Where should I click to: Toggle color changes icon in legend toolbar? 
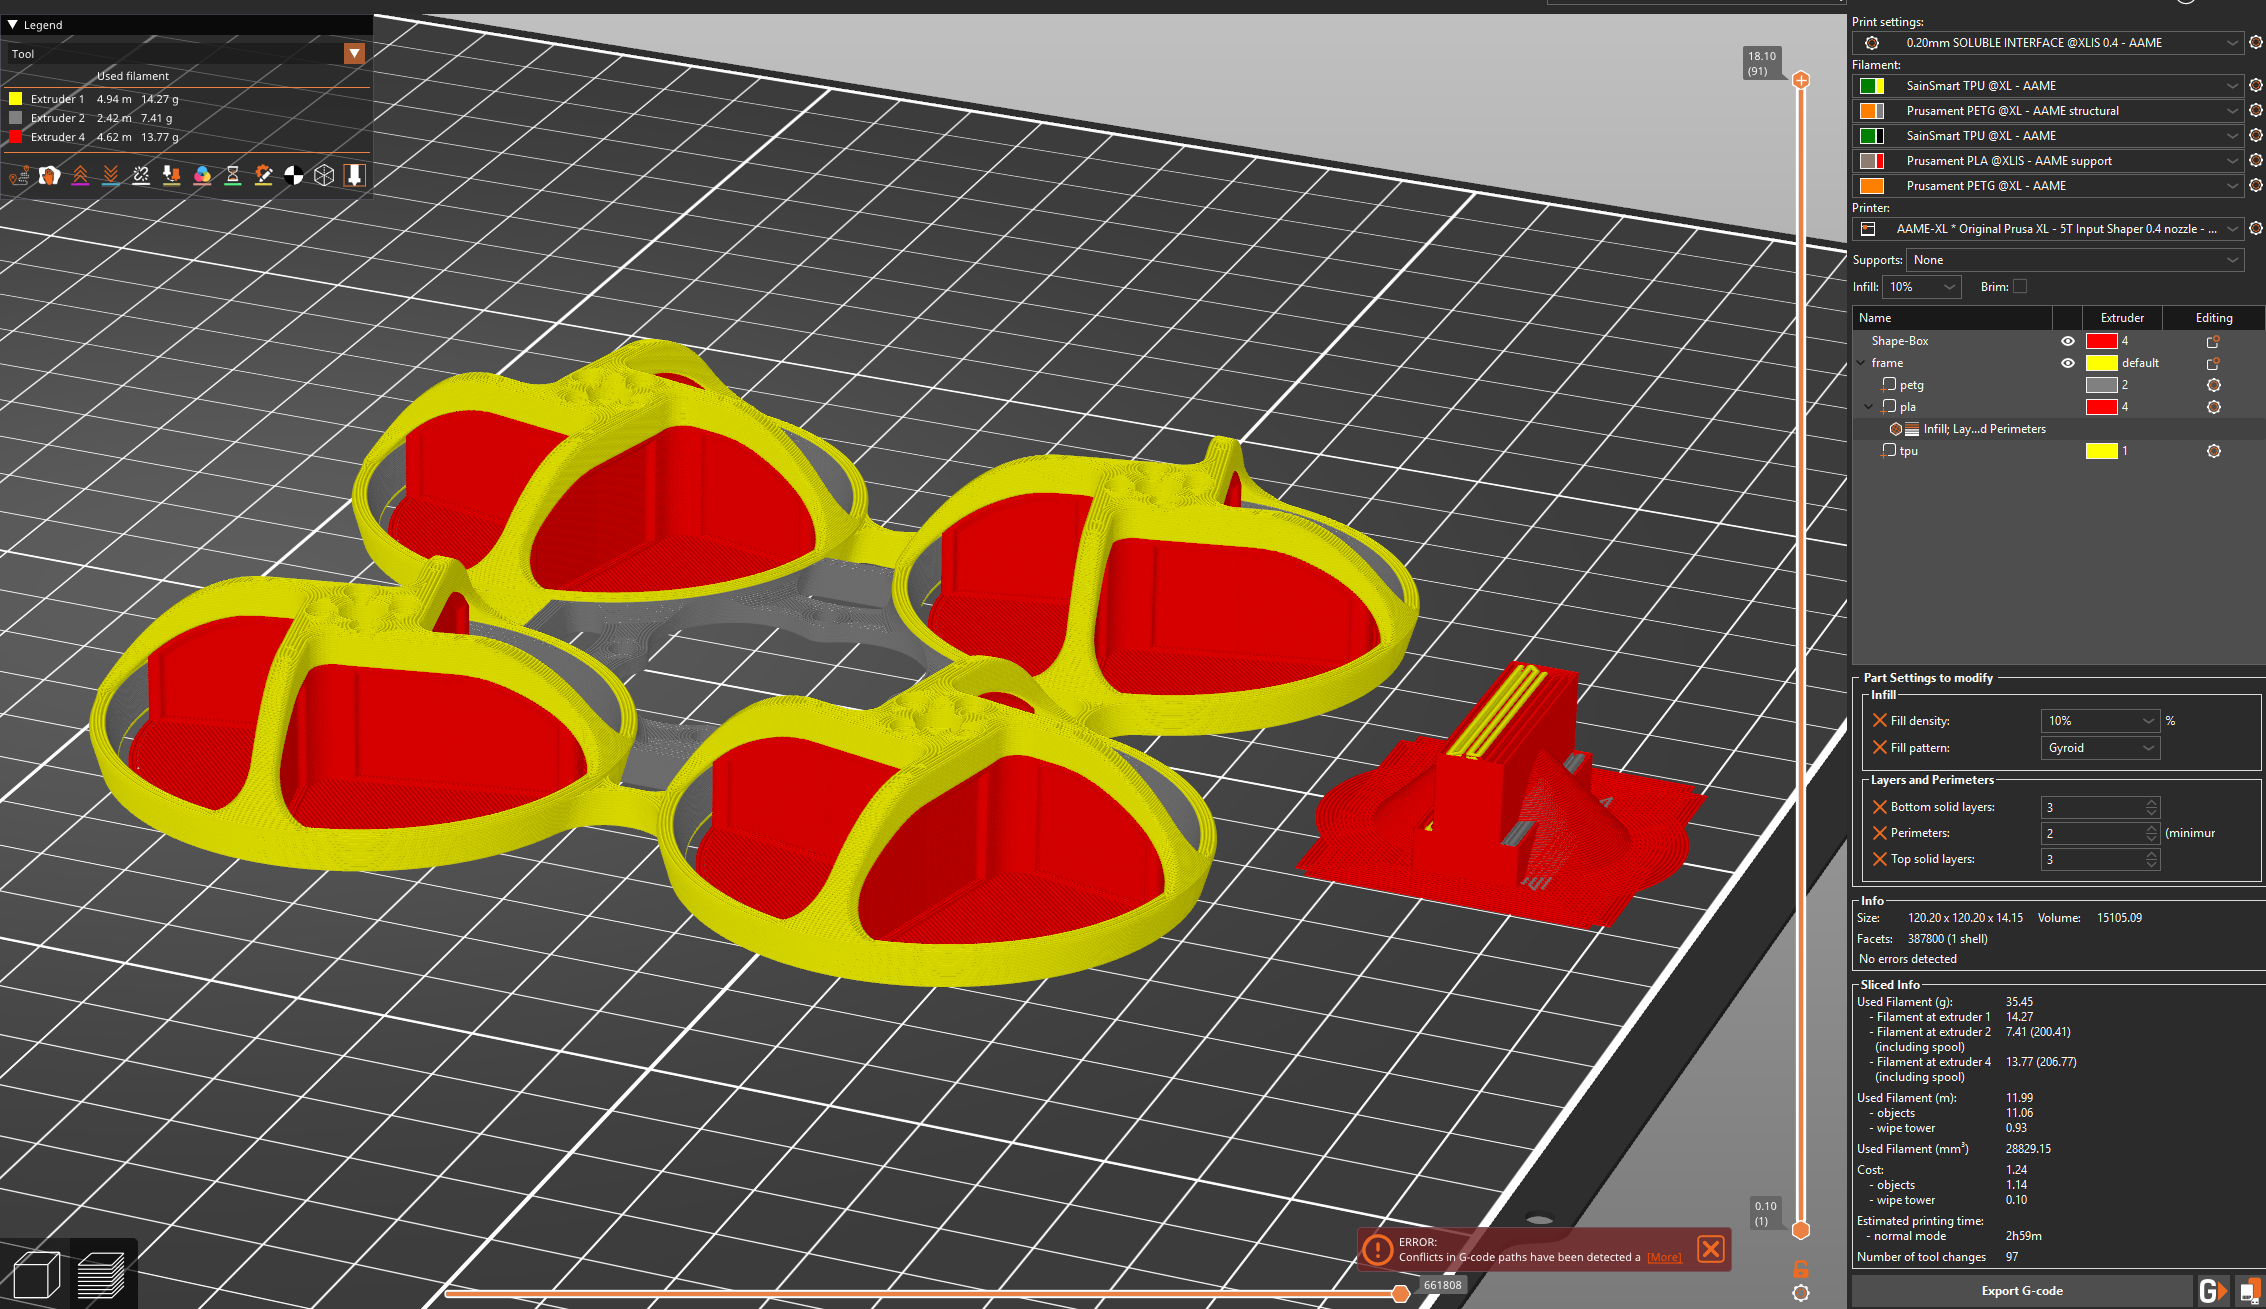(x=202, y=176)
